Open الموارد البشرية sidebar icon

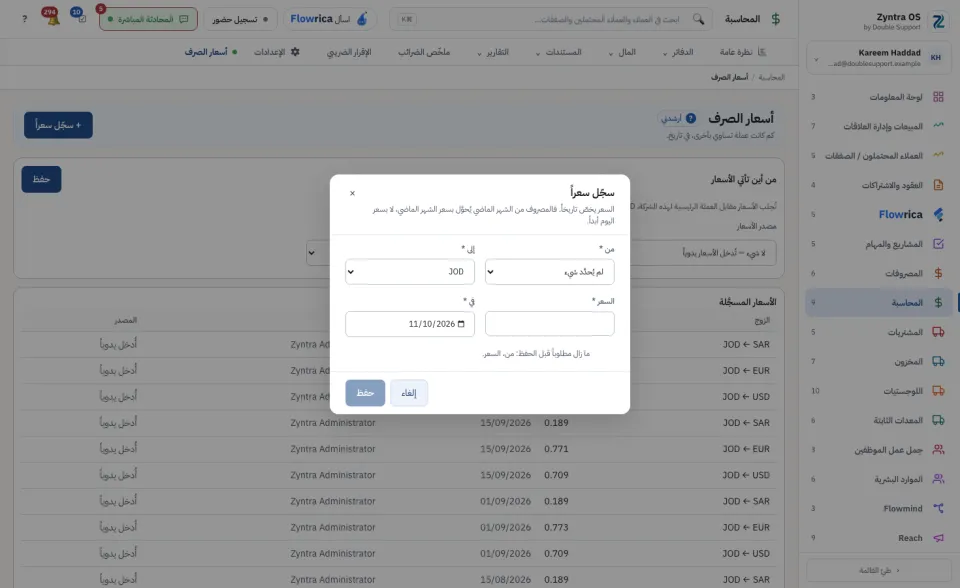[938, 479]
